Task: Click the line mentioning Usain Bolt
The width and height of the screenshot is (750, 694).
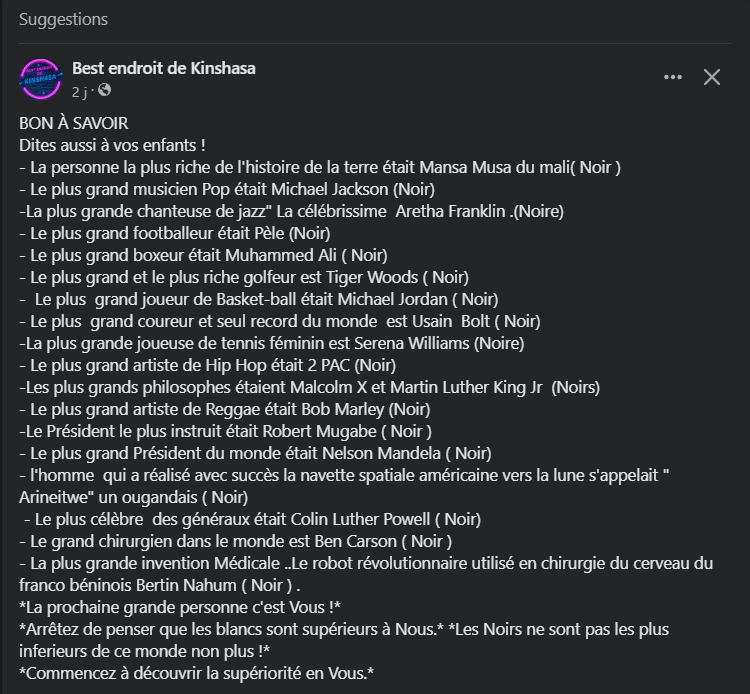Action: [x=280, y=321]
